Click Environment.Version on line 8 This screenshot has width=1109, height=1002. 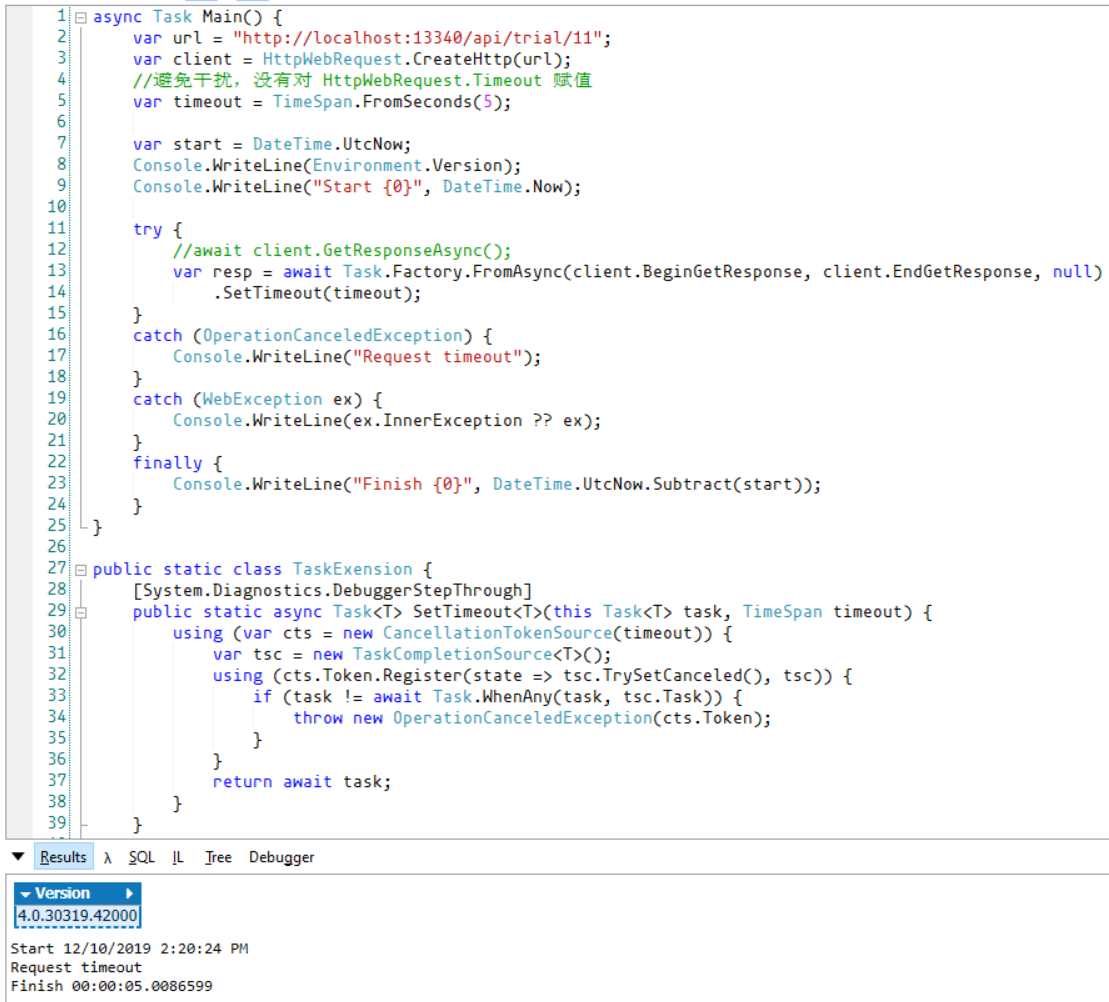click(x=412, y=165)
